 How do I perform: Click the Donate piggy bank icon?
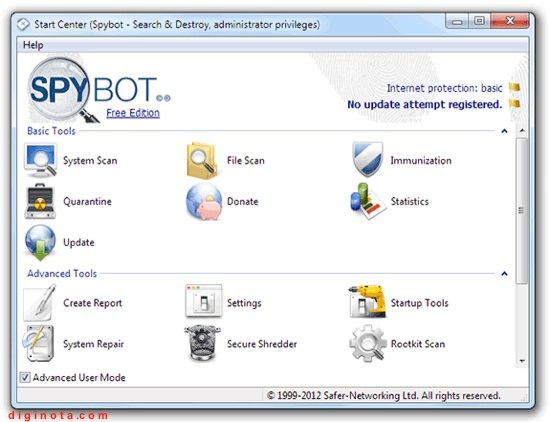click(204, 202)
